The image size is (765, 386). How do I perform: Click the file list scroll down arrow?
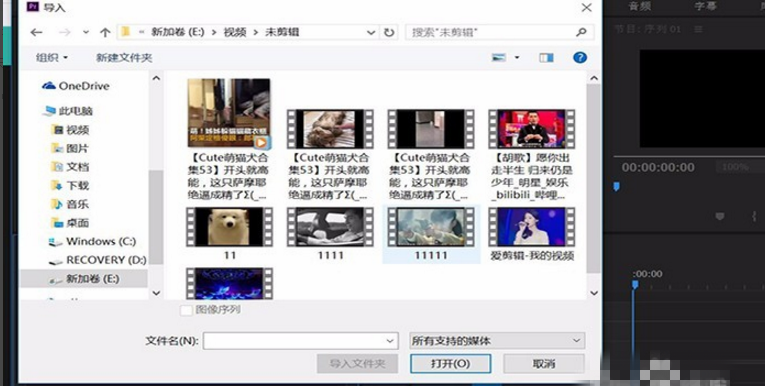[x=594, y=293]
